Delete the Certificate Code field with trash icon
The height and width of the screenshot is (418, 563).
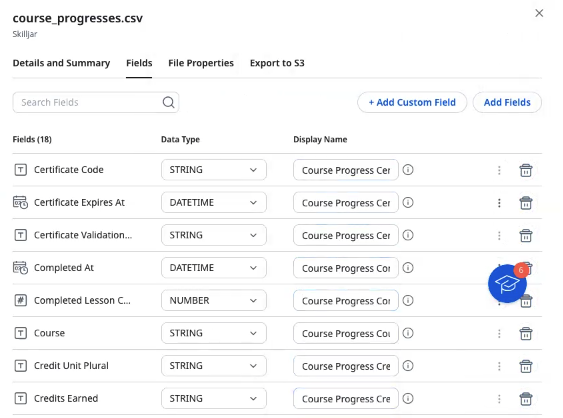[526, 170]
